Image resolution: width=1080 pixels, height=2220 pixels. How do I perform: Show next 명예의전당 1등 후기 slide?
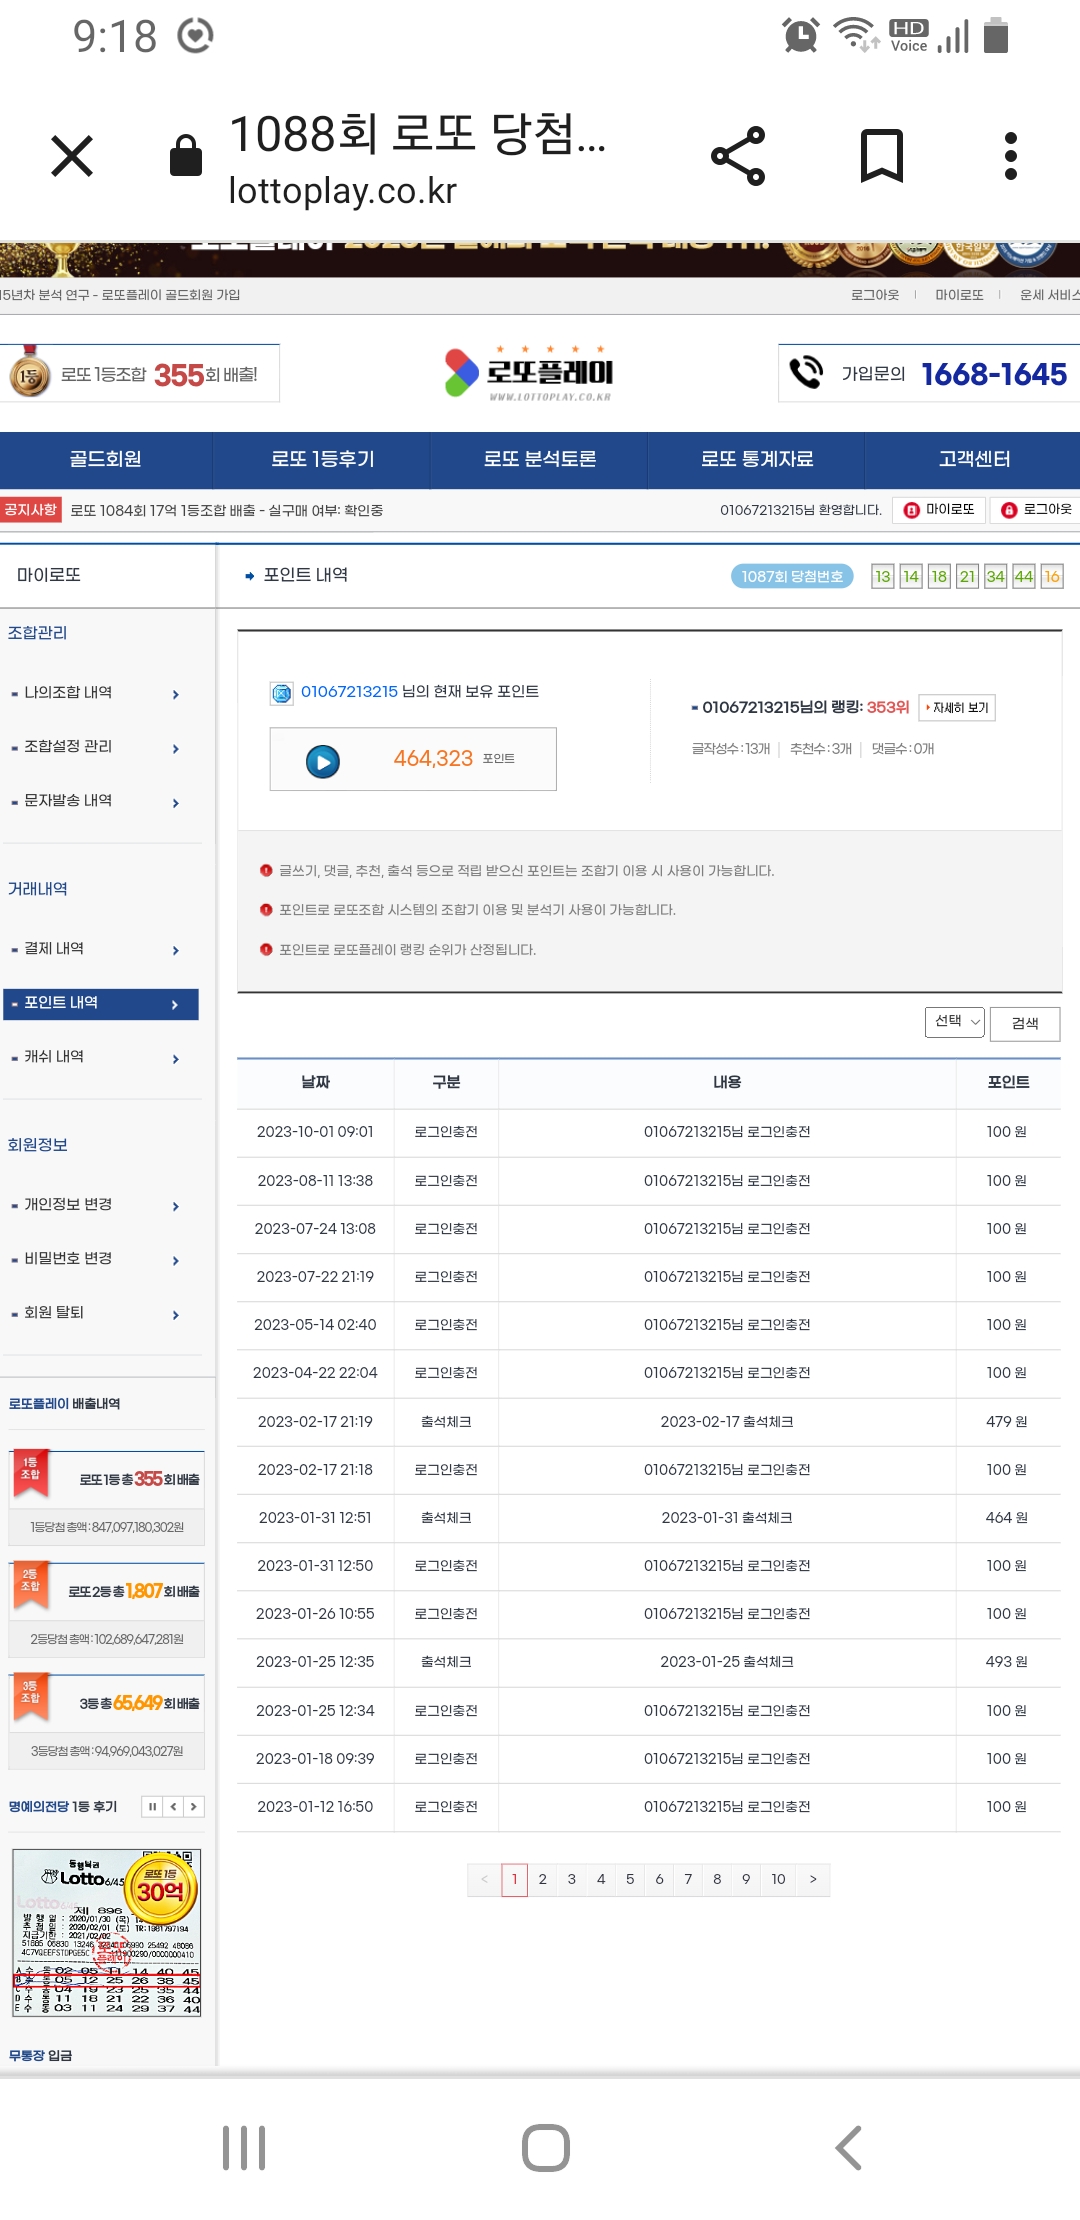coord(193,1806)
